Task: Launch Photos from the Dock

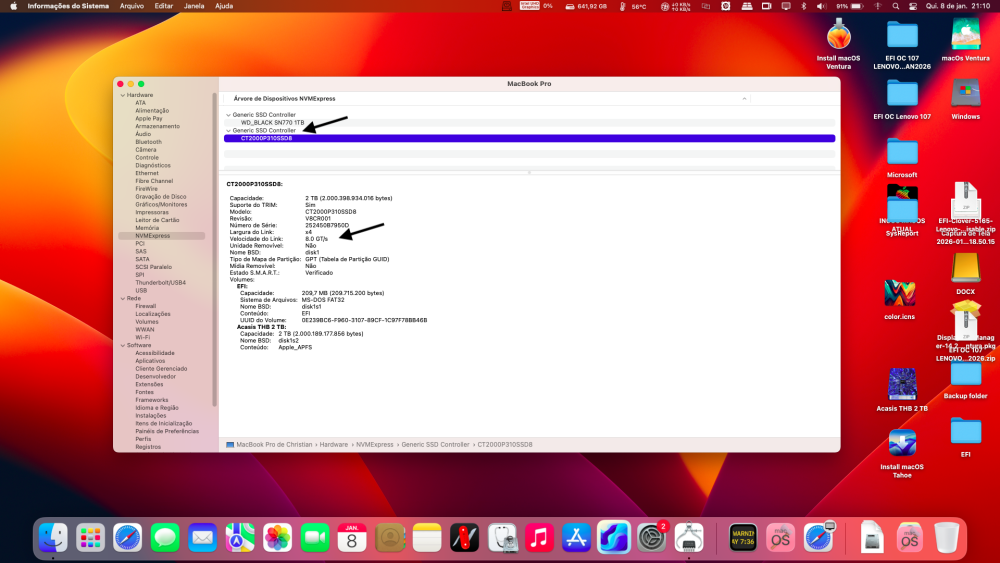Action: click(x=277, y=538)
